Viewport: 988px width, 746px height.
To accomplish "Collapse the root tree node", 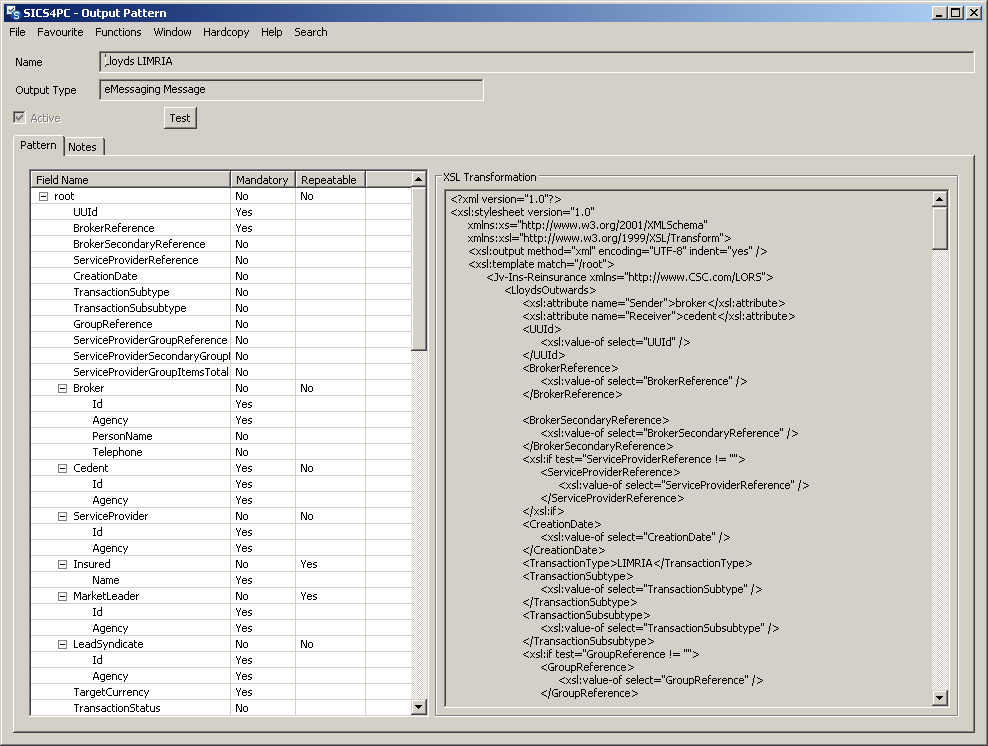I will tap(43, 196).
